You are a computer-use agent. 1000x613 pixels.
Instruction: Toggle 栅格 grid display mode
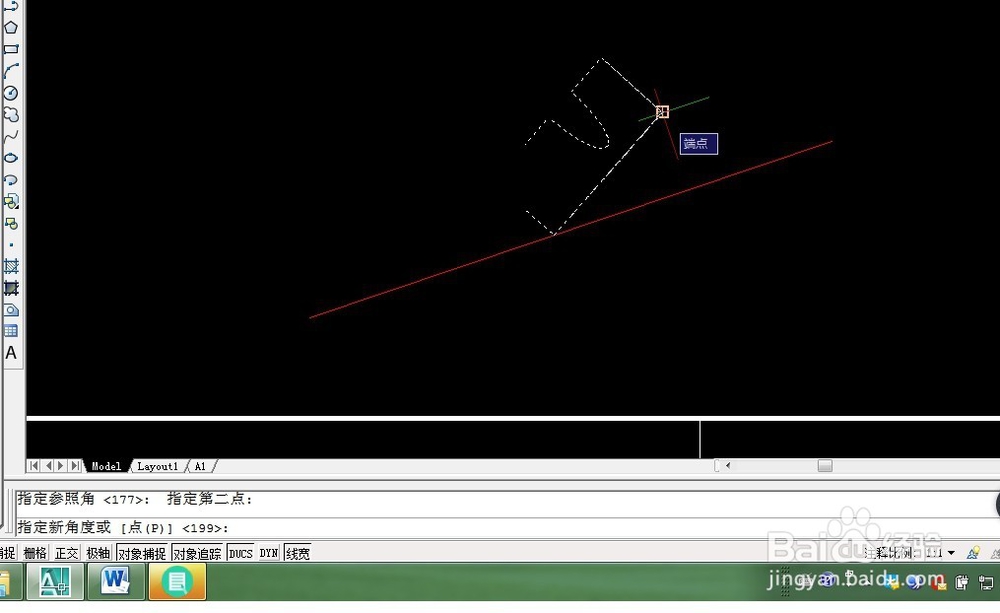pos(35,553)
